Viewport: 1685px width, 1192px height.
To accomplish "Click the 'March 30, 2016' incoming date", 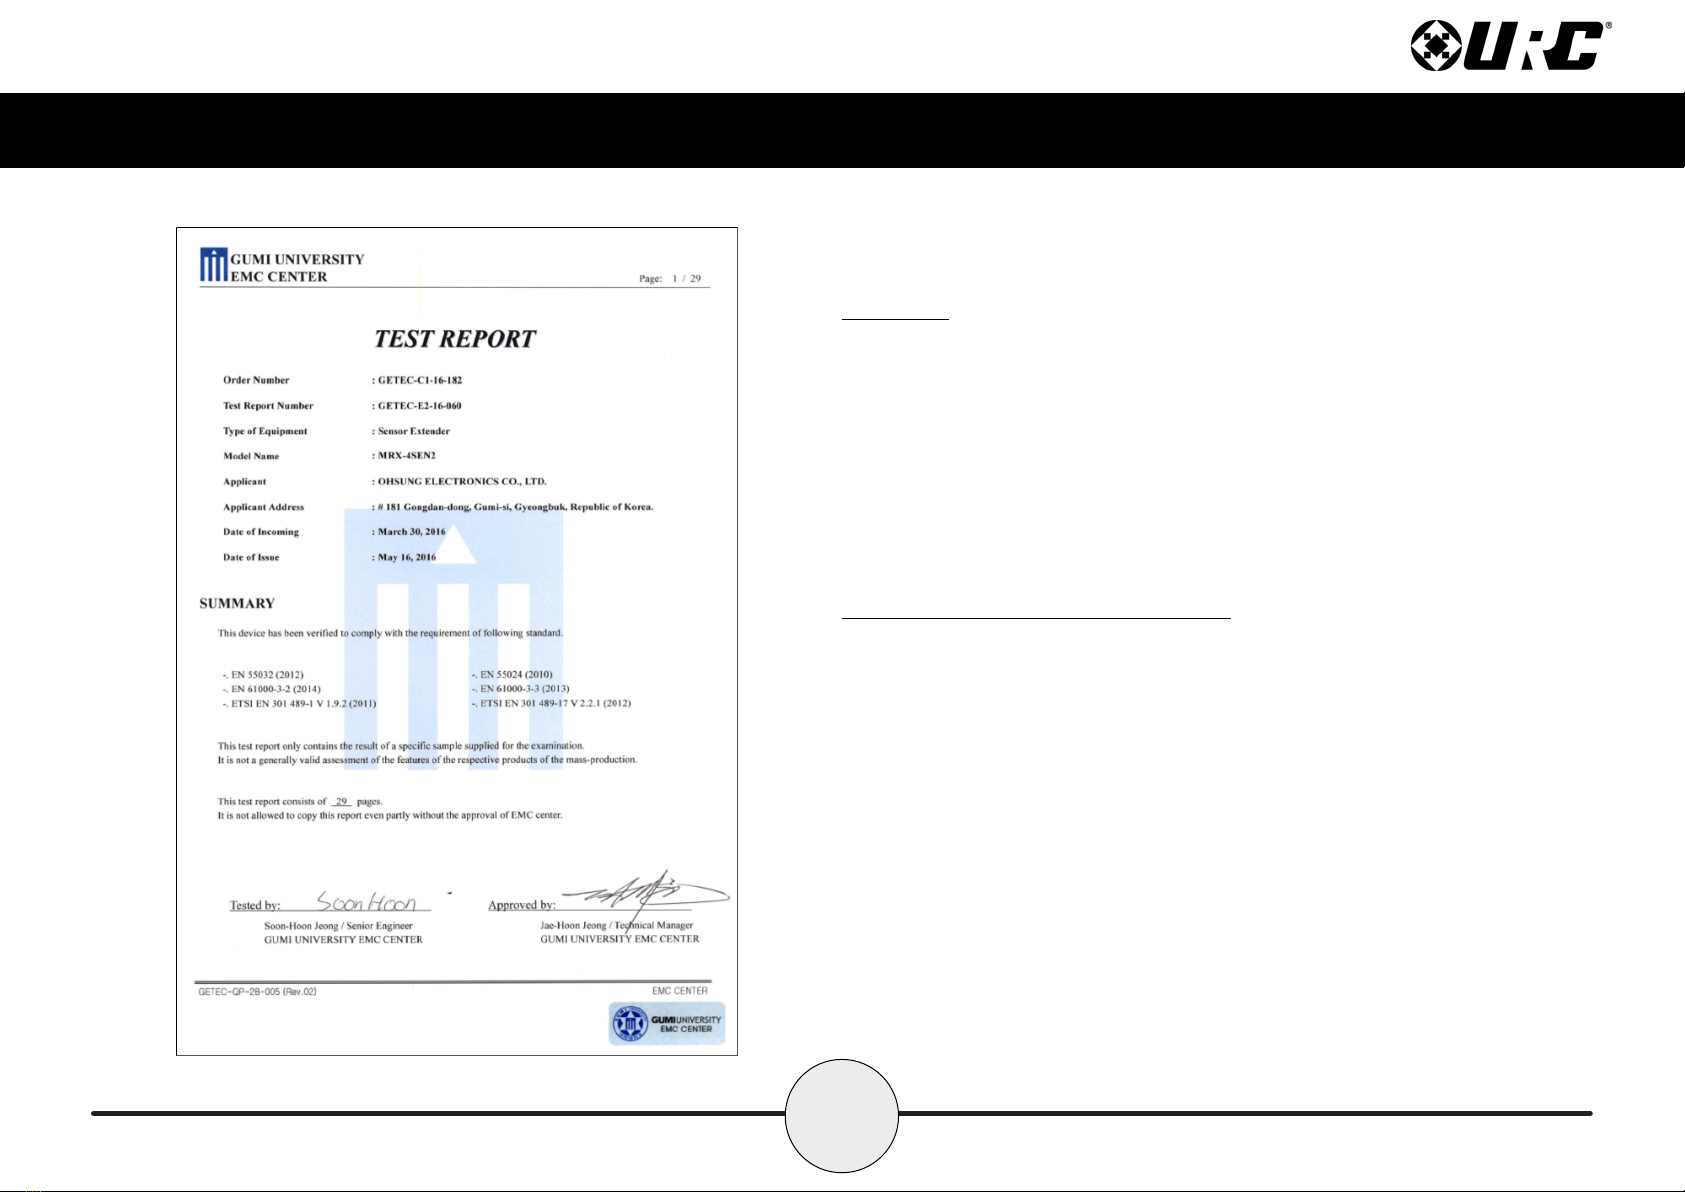I will (412, 532).
